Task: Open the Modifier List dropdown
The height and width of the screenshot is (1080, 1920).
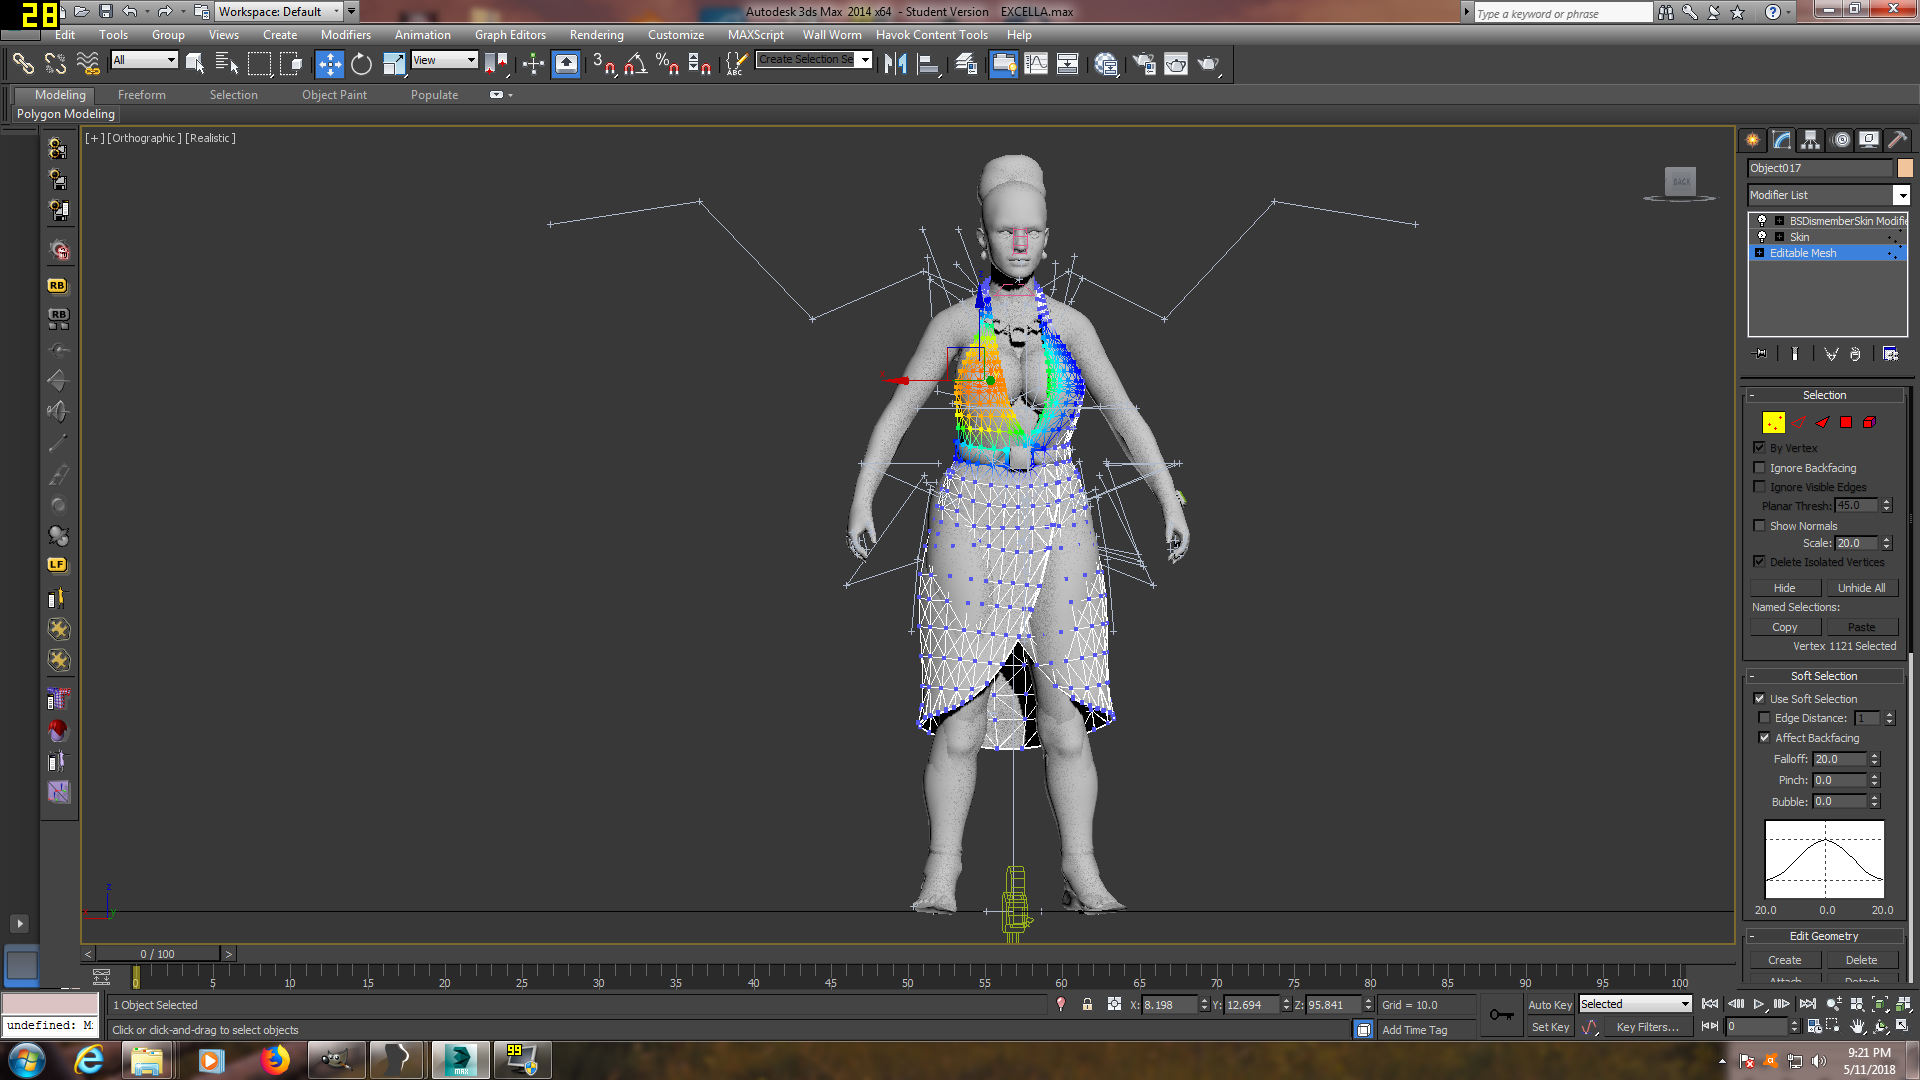Action: click(x=1901, y=196)
